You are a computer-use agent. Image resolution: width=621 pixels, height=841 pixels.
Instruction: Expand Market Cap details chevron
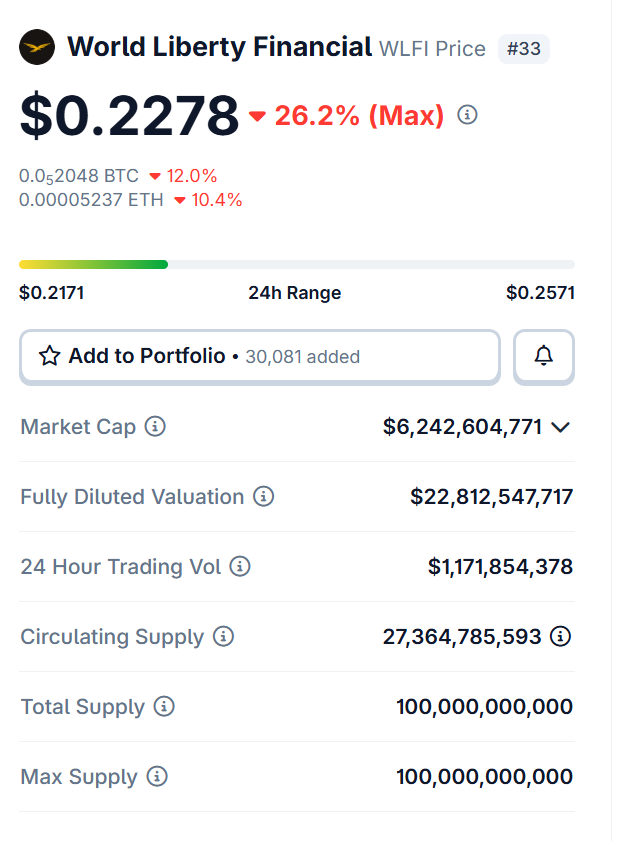click(560, 427)
